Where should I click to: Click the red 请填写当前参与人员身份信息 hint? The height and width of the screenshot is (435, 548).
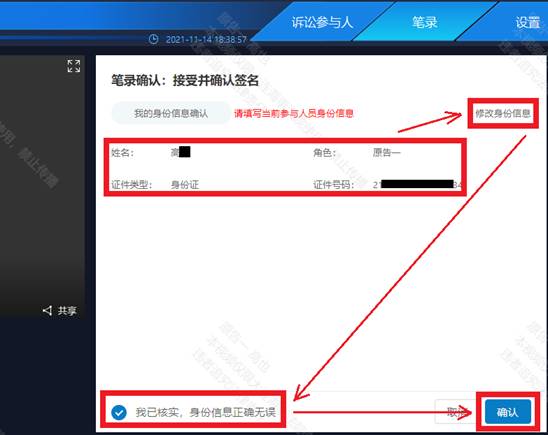point(294,113)
